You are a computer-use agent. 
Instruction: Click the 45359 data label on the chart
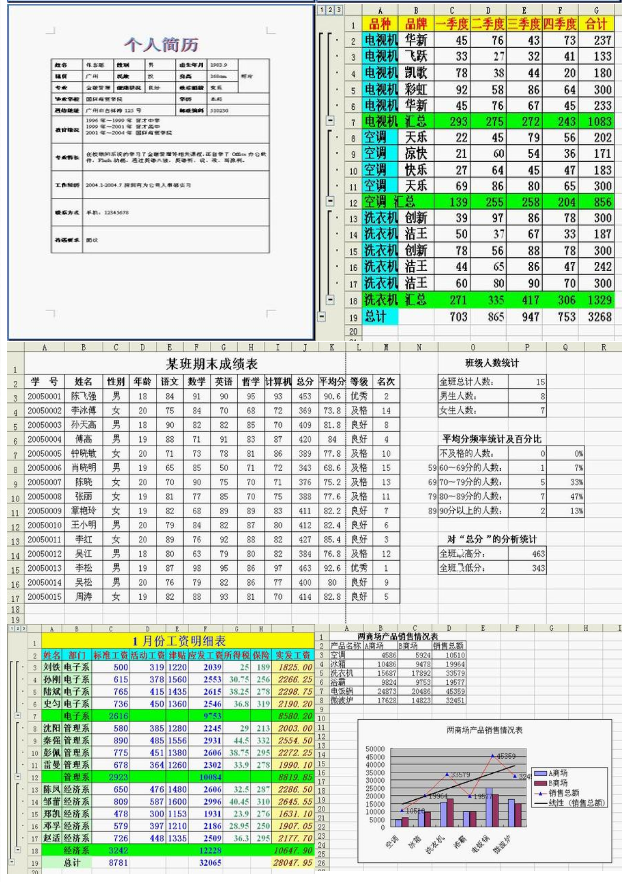click(x=505, y=756)
